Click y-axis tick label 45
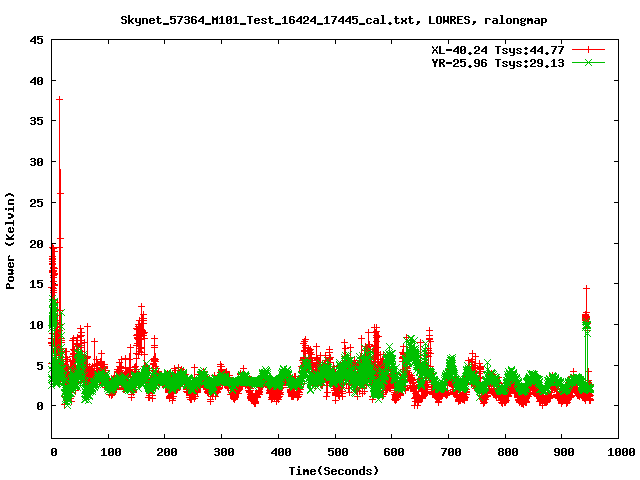The image size is (640, 480). [x=36, y=40]
